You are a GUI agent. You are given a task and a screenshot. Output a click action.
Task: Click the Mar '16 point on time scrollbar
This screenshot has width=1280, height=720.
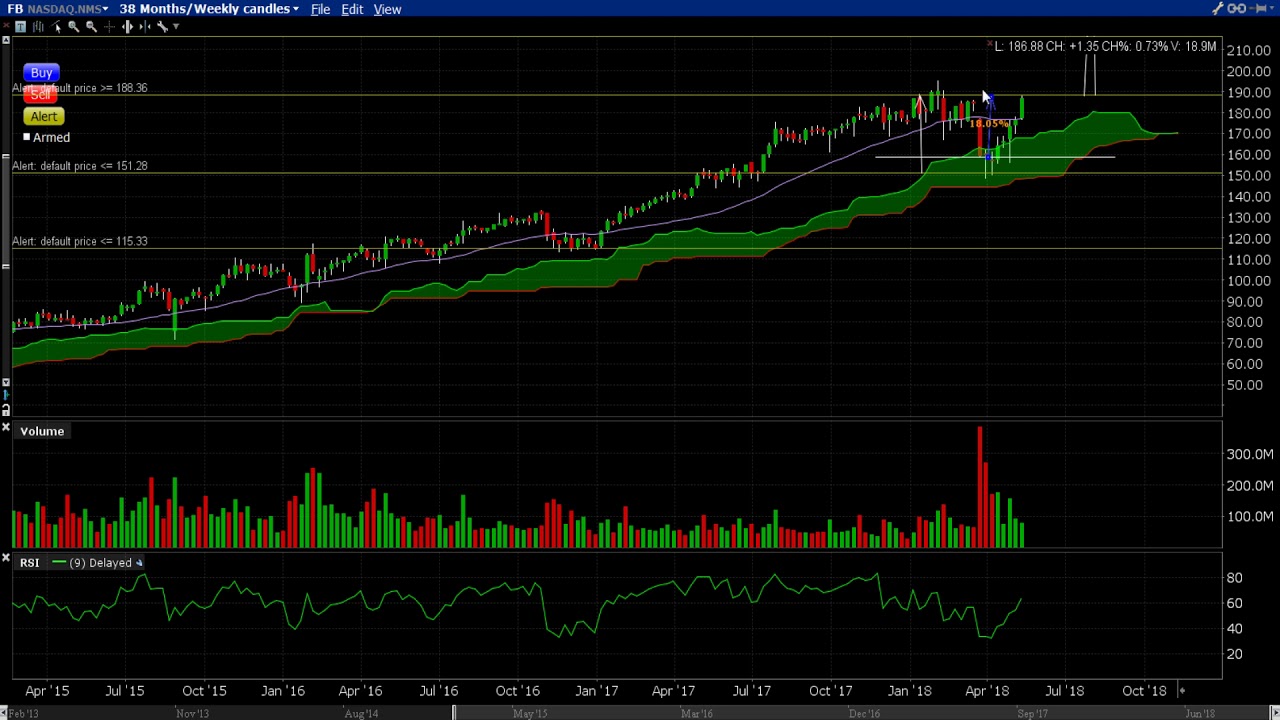pyautogui.click(x=696, y=714)
